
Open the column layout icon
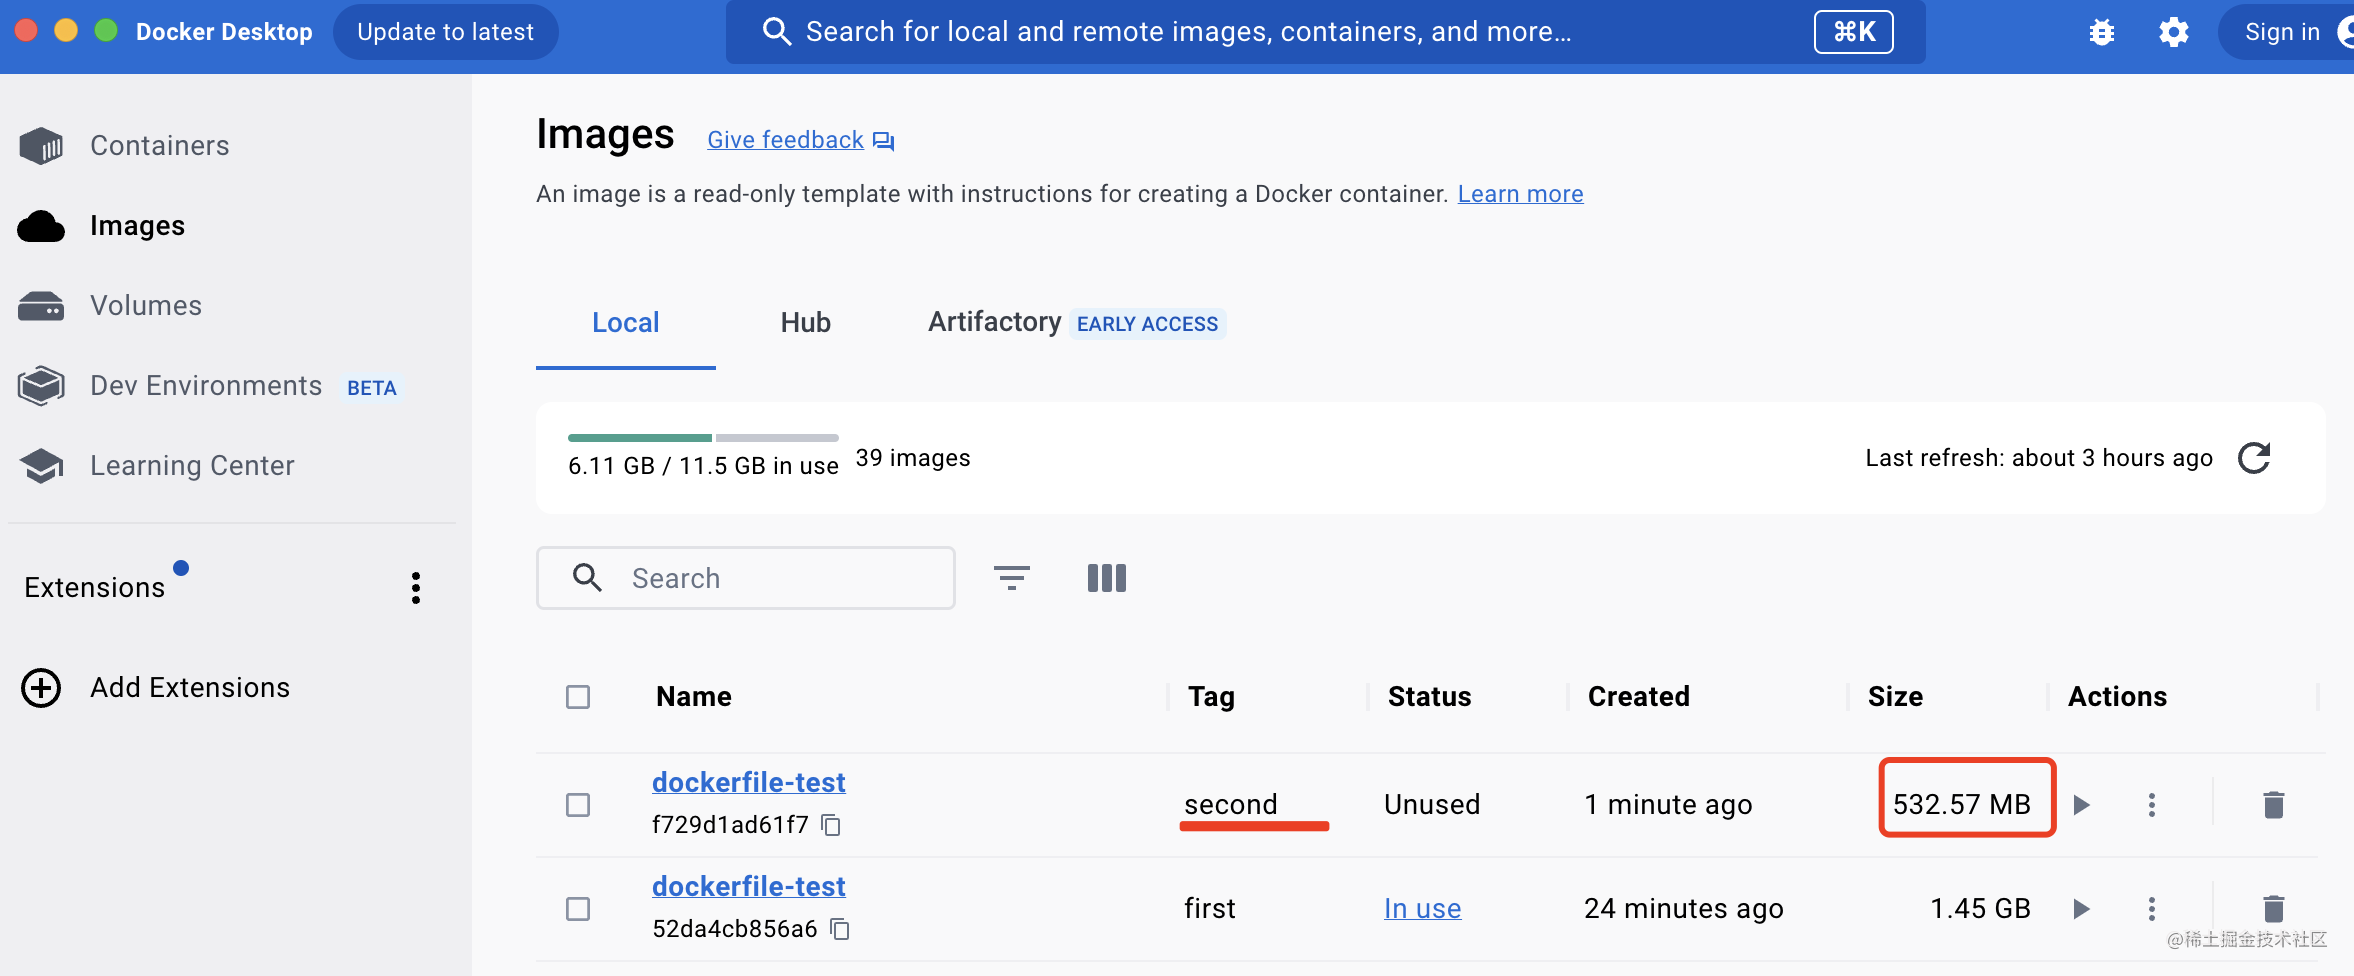[1106, 578]
